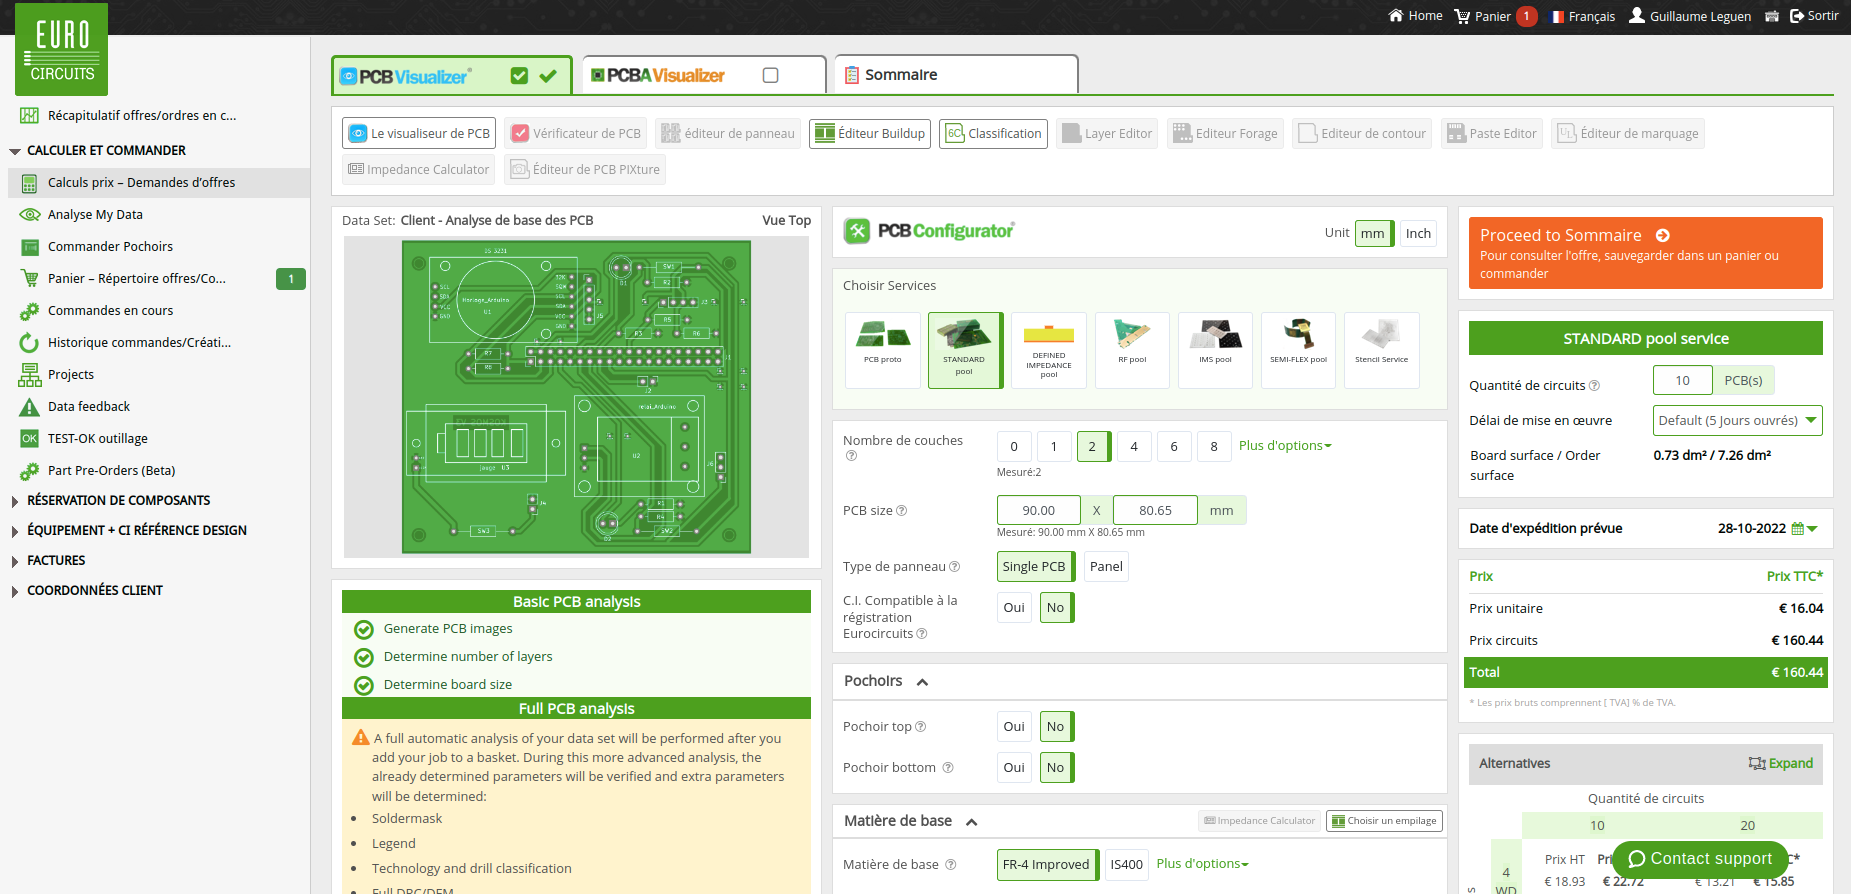Set Pochoir top to Oui
Screen dimensions: 1851x894
coord(1014,726)
